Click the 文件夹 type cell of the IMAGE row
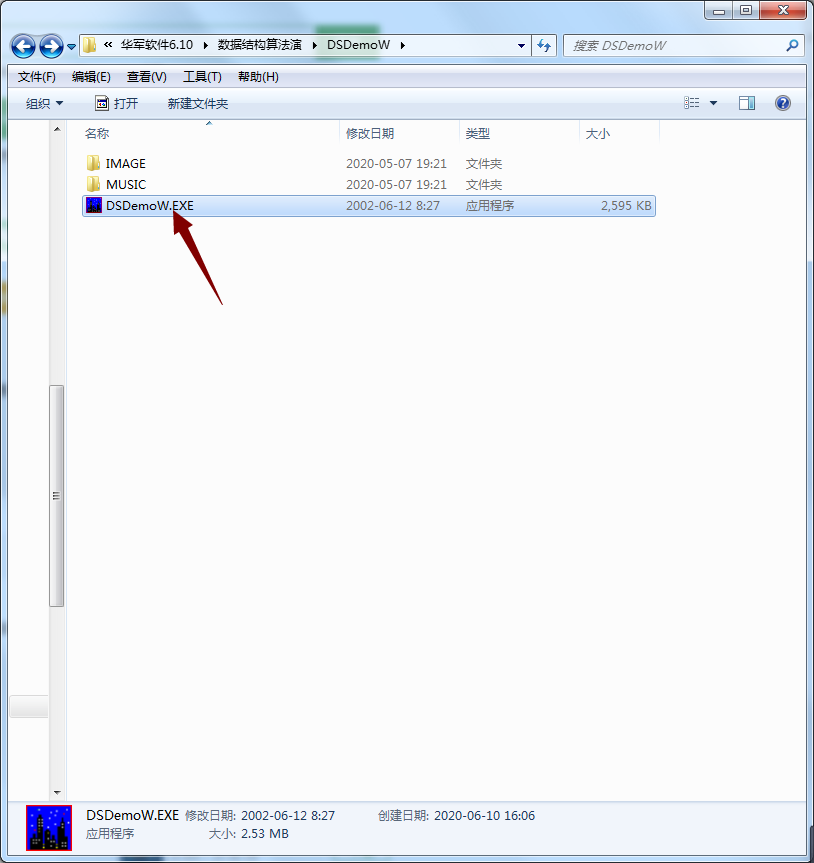The image size is (814, 863). (484, 163)
